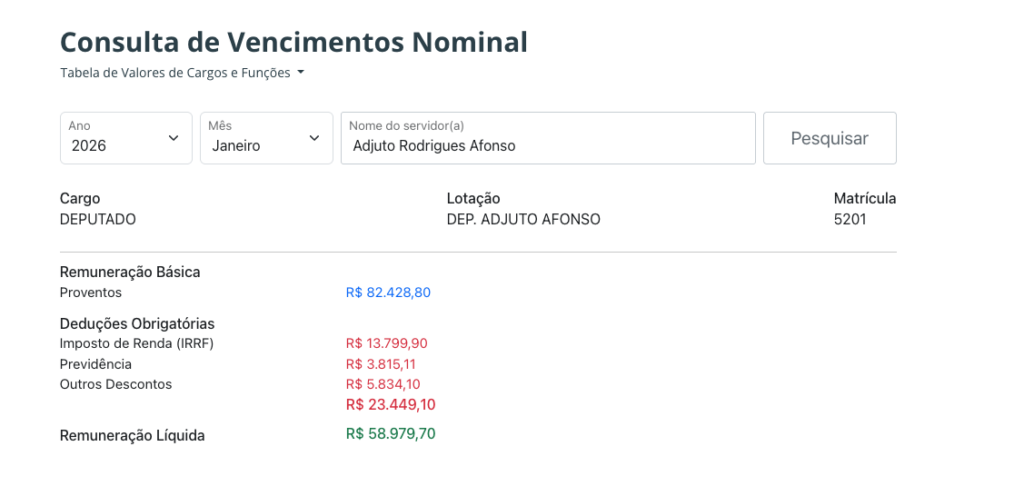The height and width of the screenshot is (486, 1024).
Task: Click the matrícula number 5201
Action: pos(850,219)
